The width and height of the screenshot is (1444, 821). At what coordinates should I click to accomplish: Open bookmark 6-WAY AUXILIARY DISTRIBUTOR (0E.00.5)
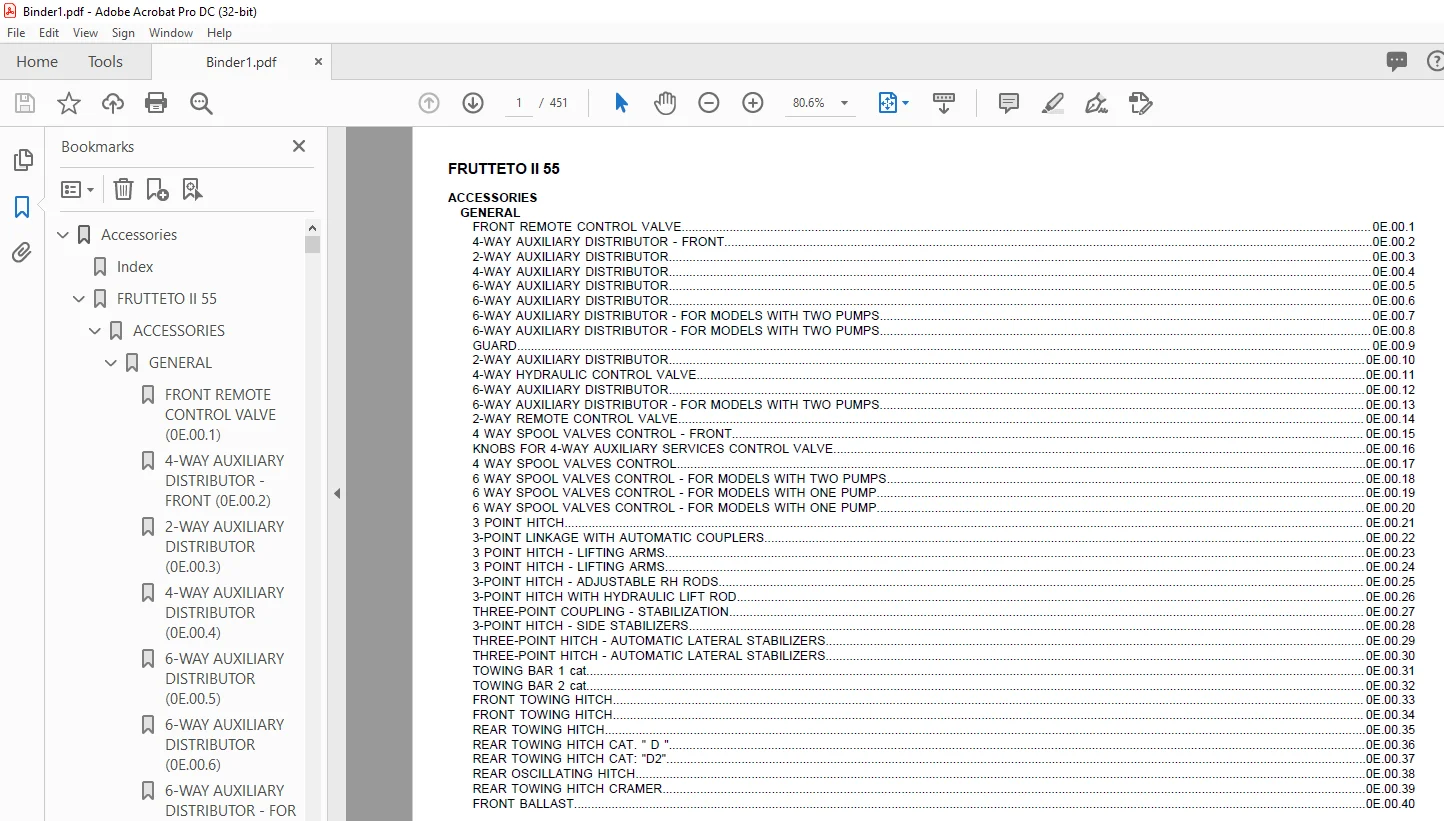224,679
